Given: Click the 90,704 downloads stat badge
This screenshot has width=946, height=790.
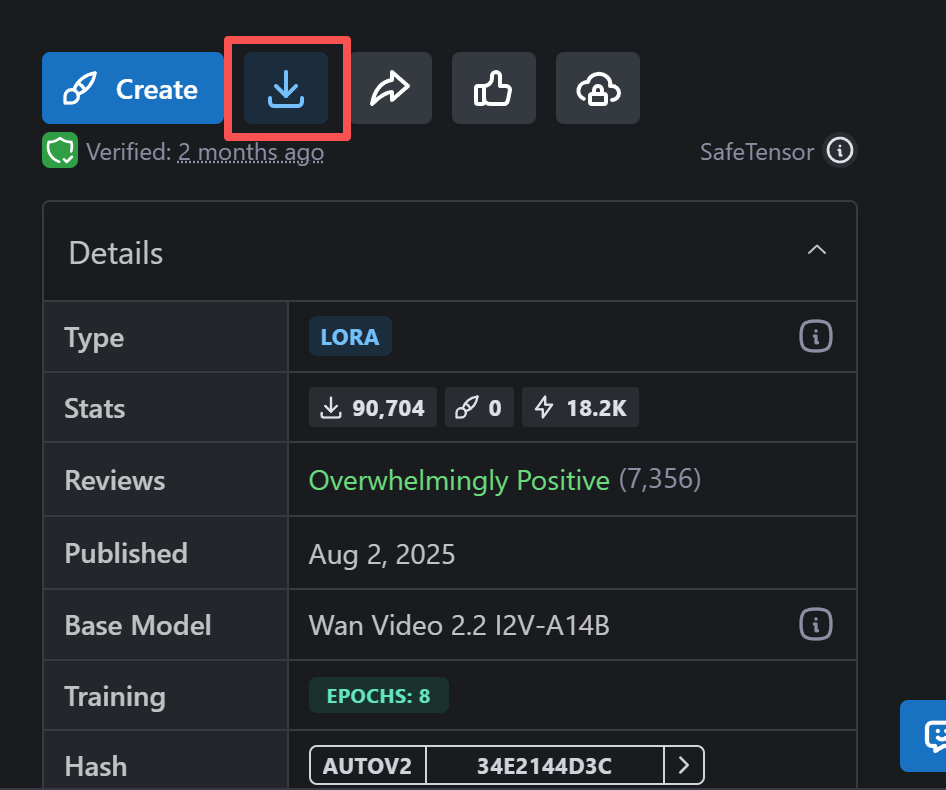Looking at the screenshot, I should [373, 408].
